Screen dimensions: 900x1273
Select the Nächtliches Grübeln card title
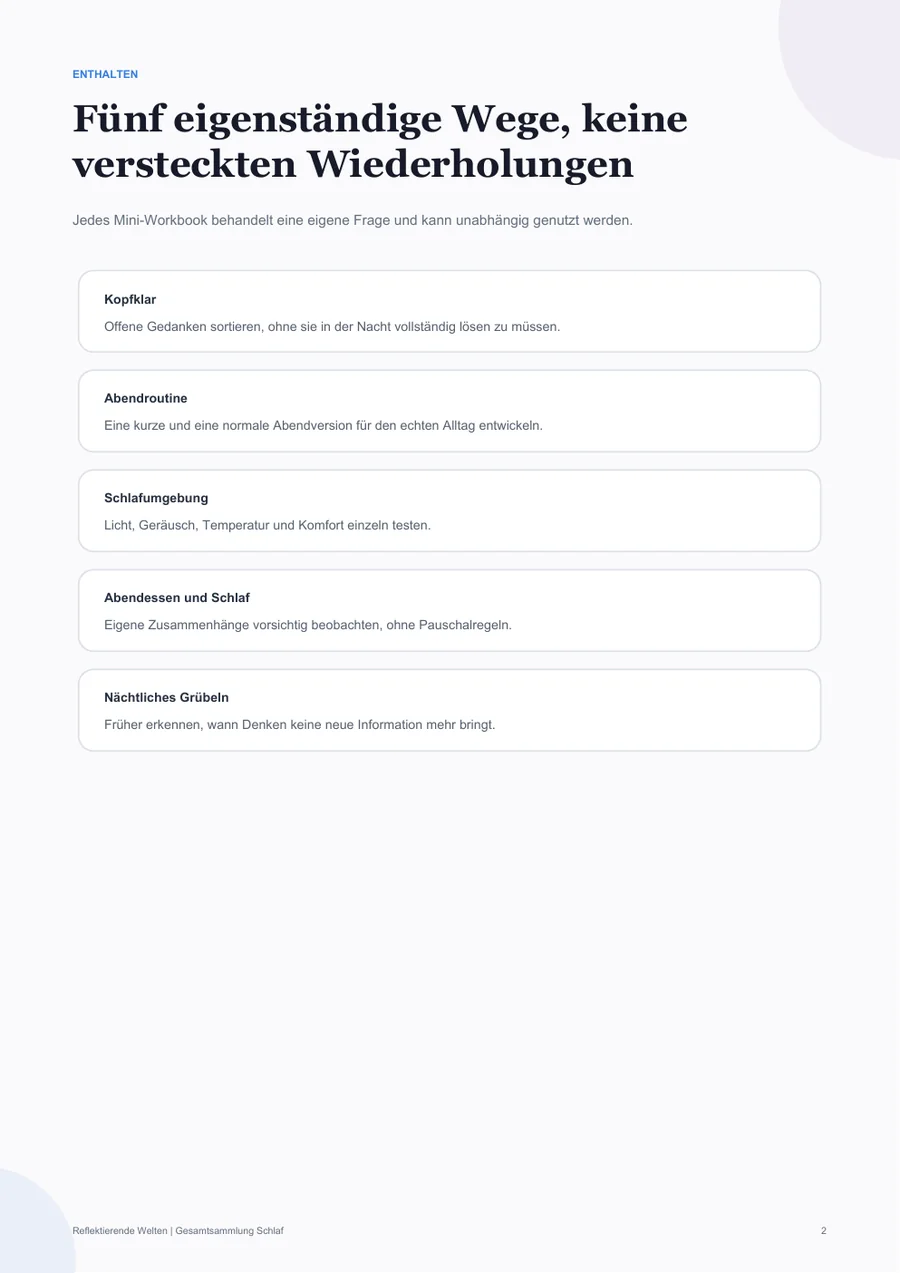tap(166, 697)
